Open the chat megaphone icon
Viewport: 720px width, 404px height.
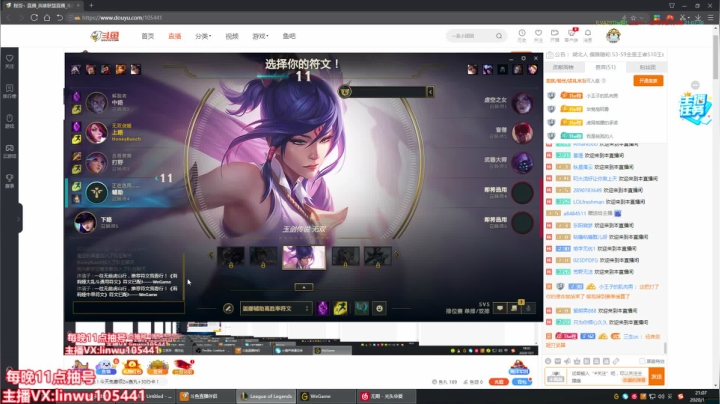tap(567, 361)
